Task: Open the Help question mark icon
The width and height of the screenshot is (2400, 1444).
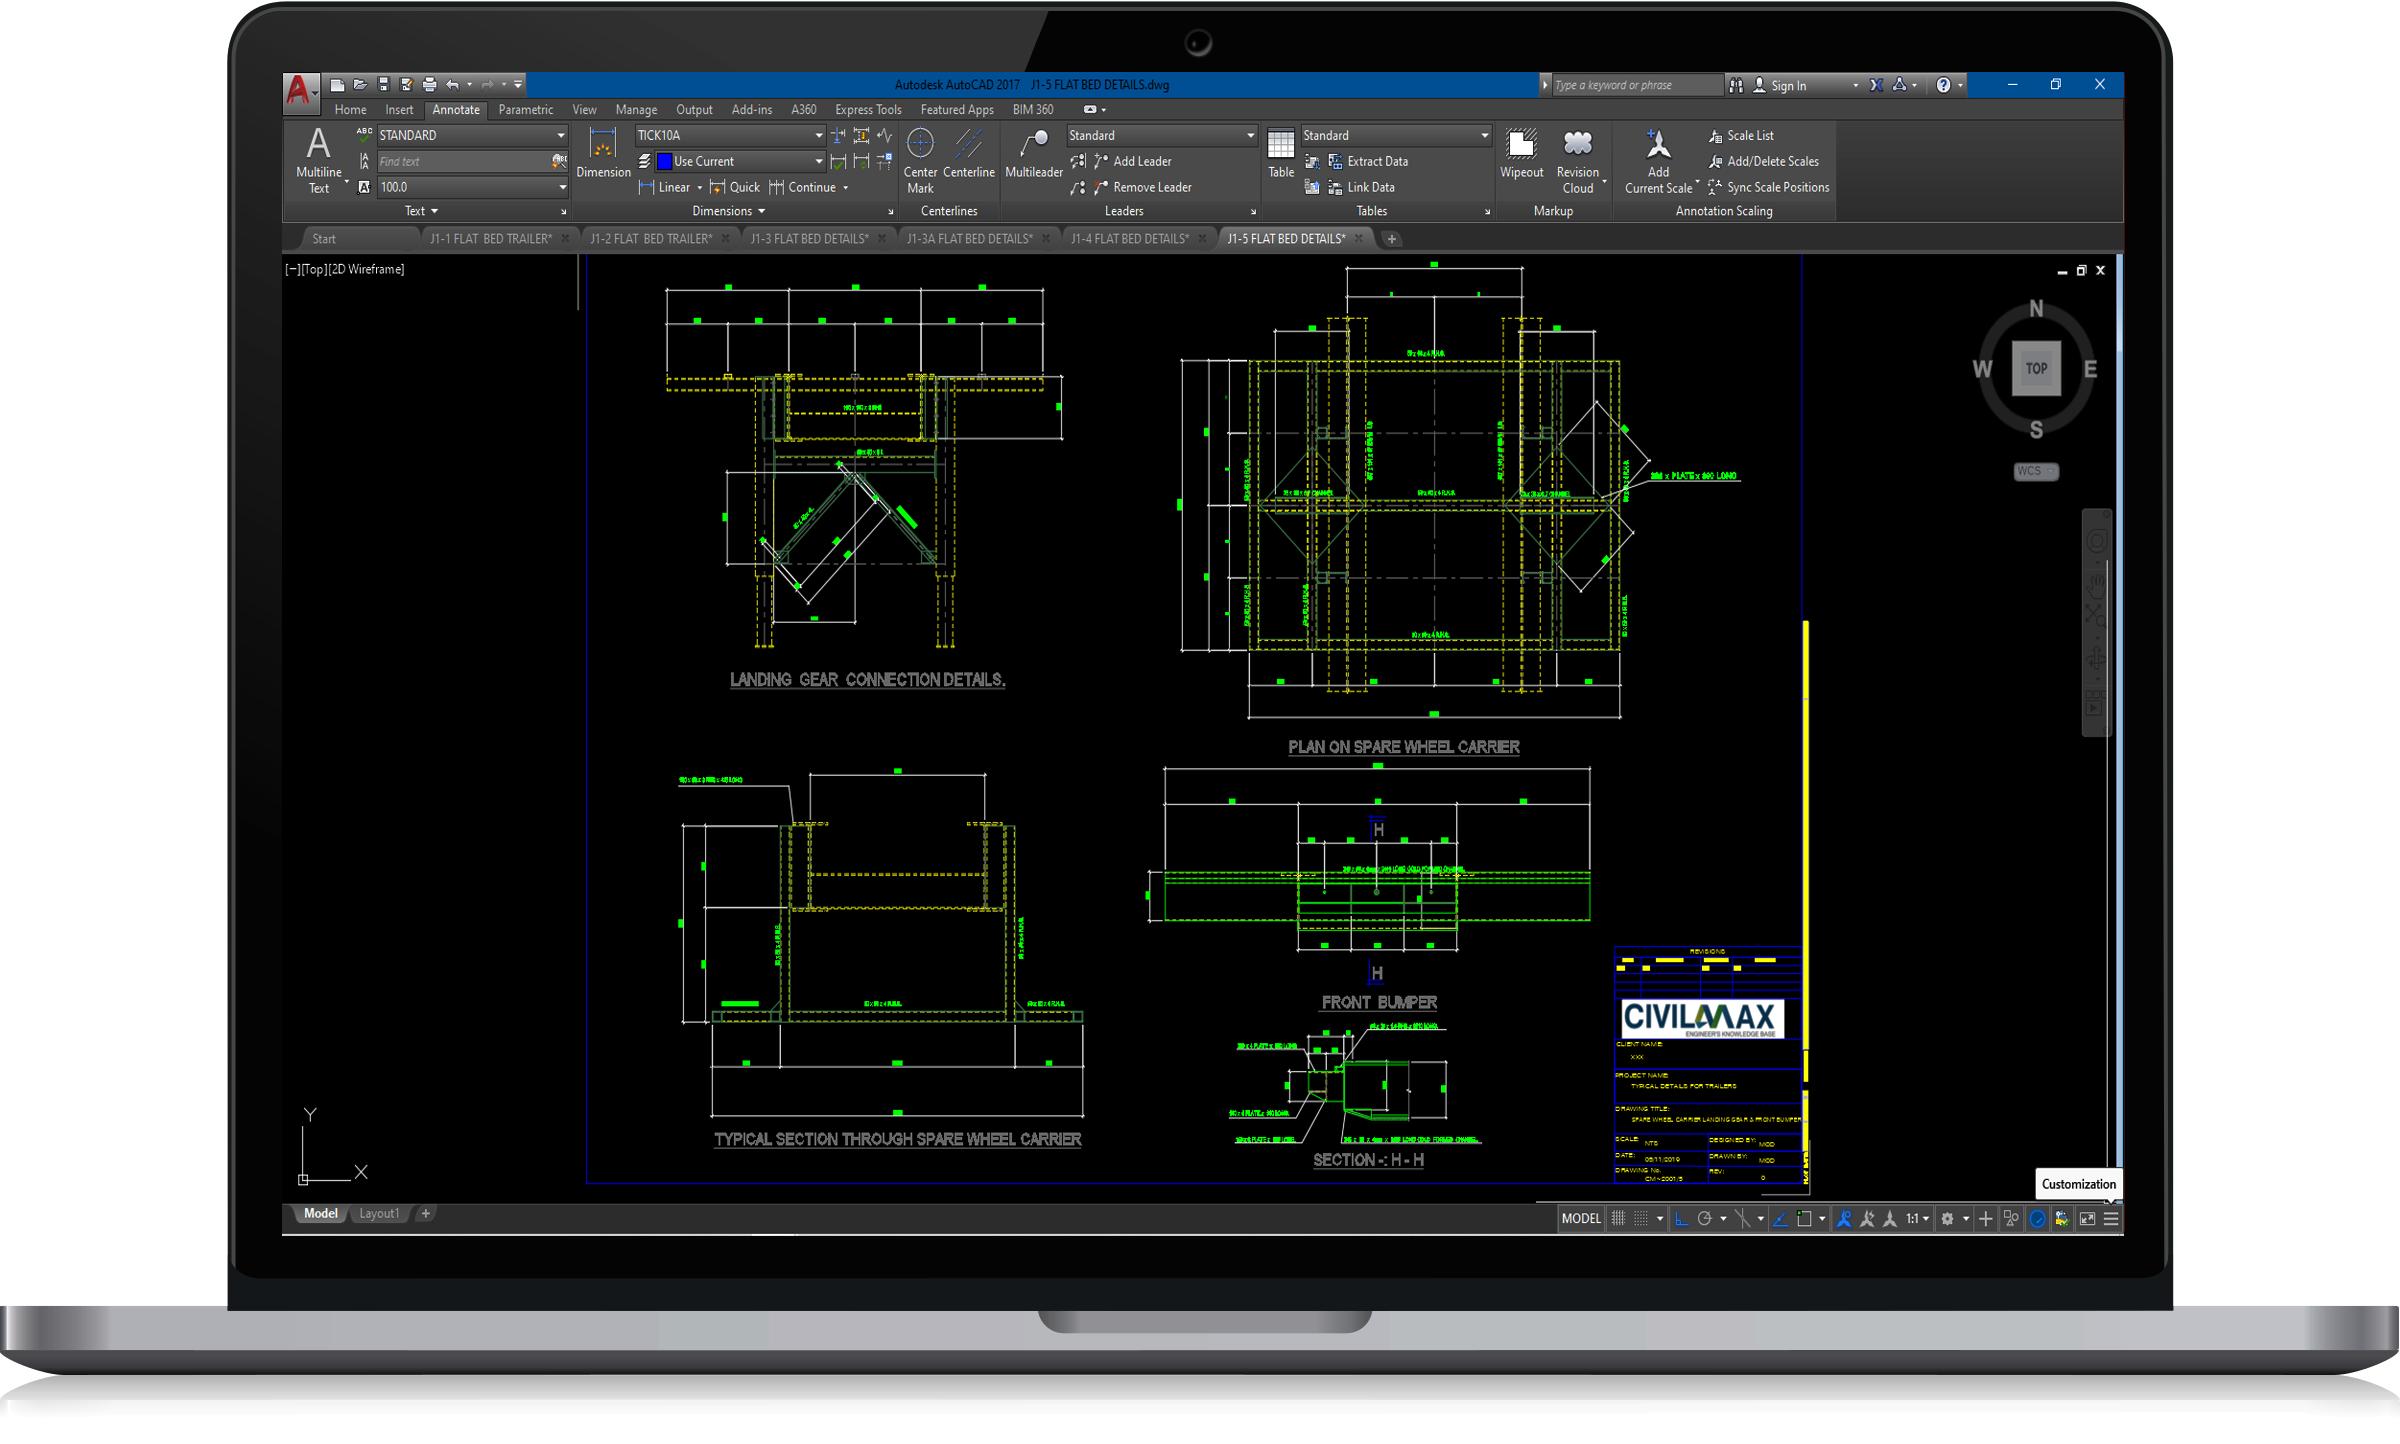Action: click(x=1943, y=85)
